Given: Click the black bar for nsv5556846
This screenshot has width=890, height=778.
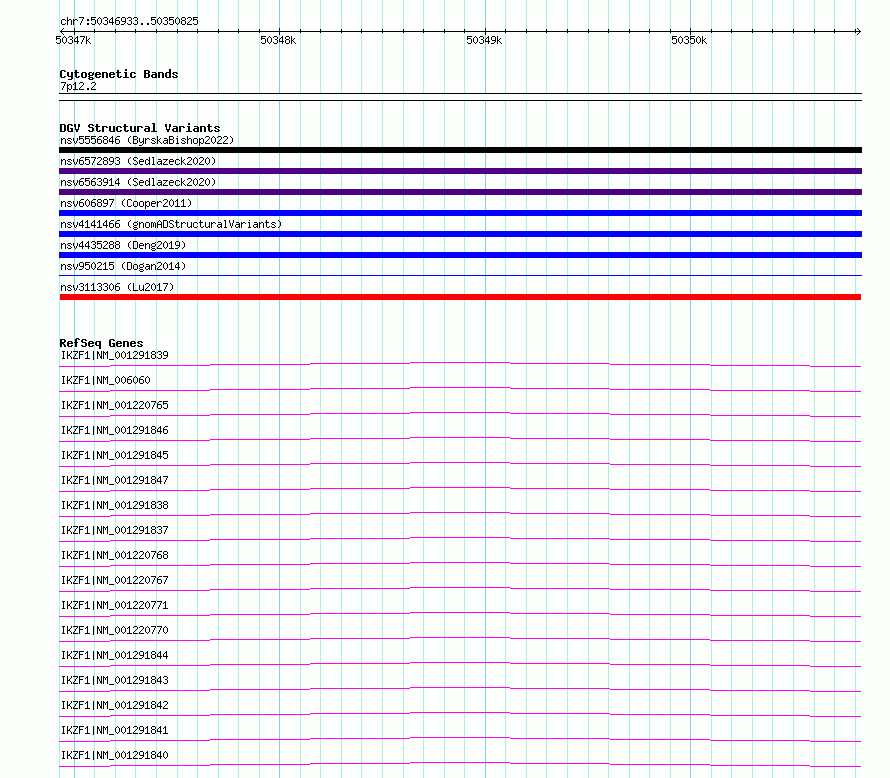Looking at the screenshot, I should [x=460, y=150].
